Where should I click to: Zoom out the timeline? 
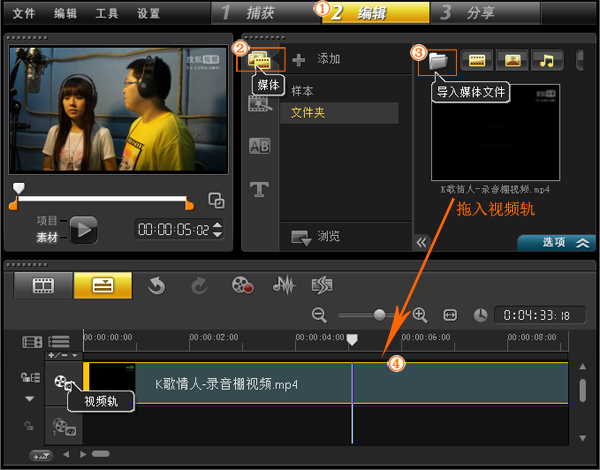[x=319, y=315]
